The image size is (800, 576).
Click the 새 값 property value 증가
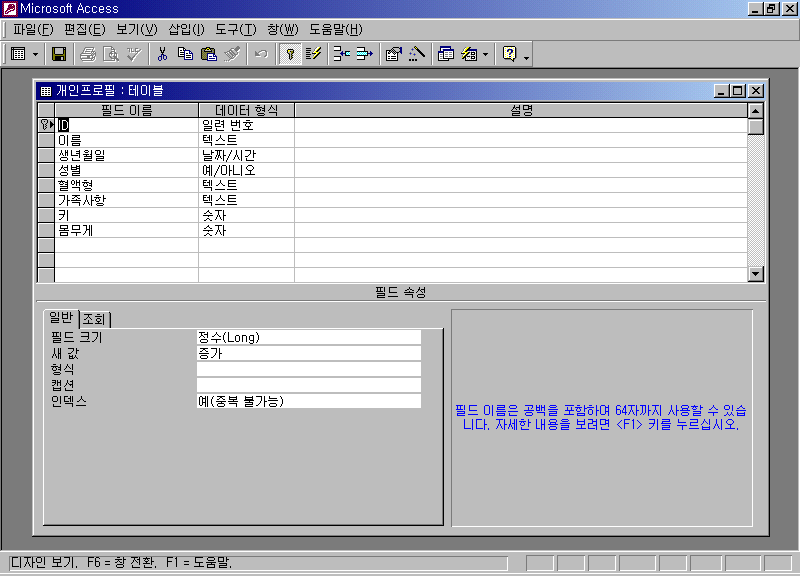coord(309,353)
